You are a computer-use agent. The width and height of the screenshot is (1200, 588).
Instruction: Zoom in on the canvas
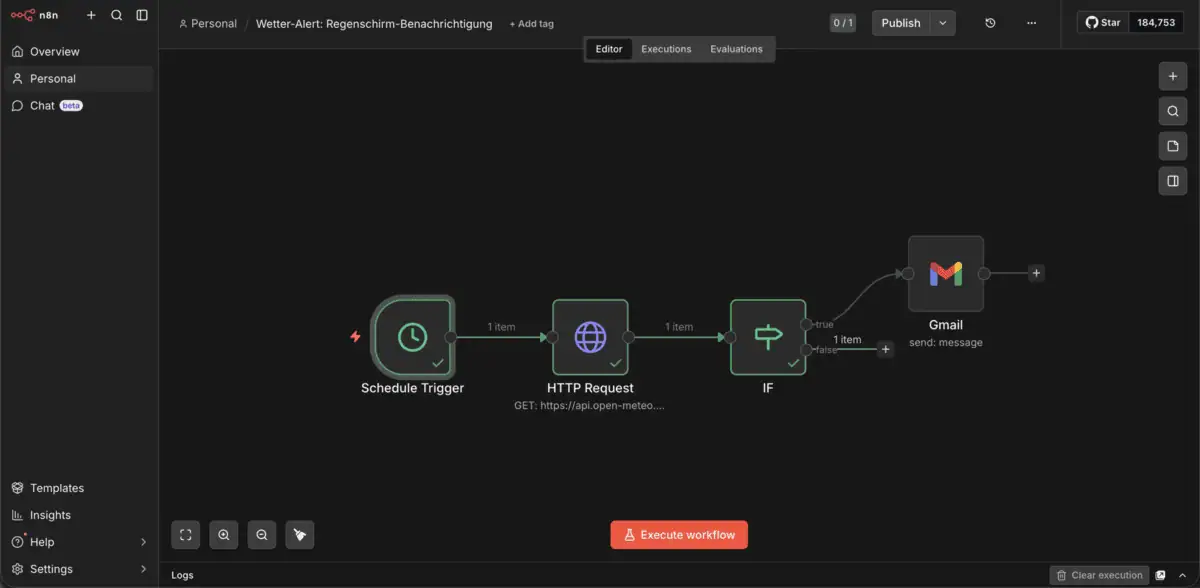pyautogui.click(x=223, y=534)
